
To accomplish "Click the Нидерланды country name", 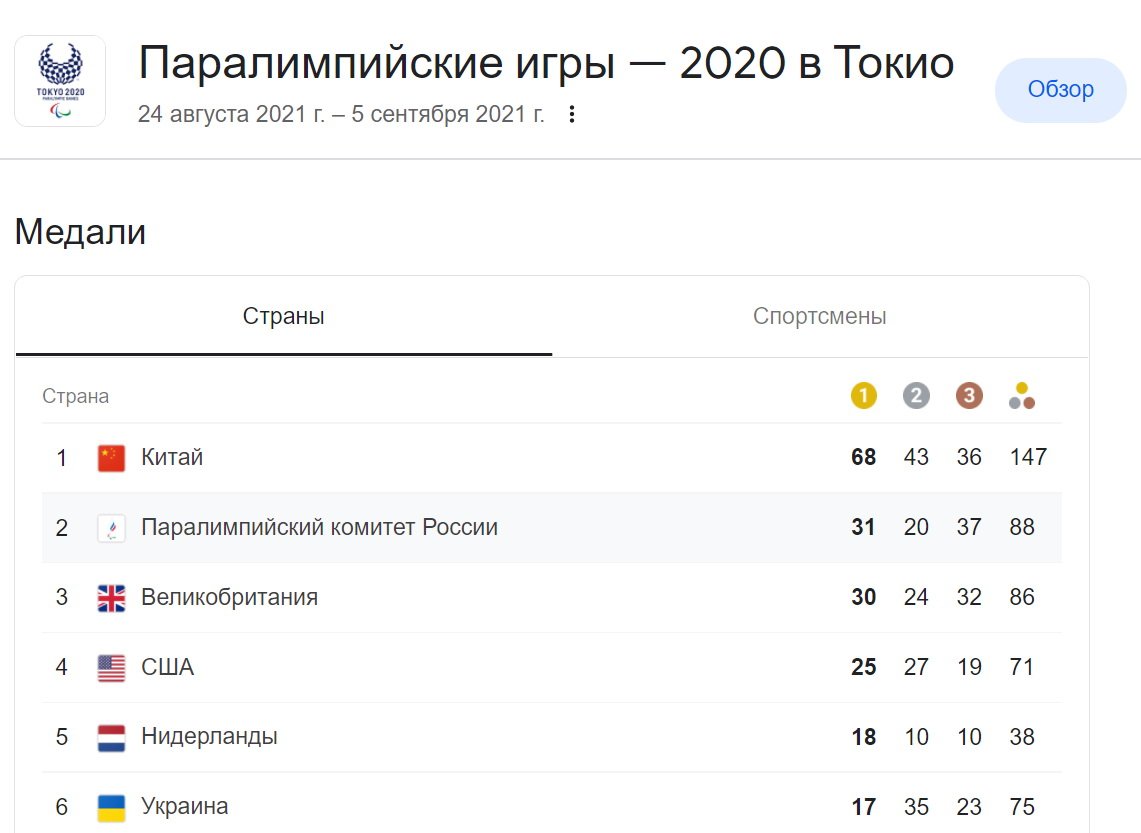I will pyautogui.click(x=209, y=737).
